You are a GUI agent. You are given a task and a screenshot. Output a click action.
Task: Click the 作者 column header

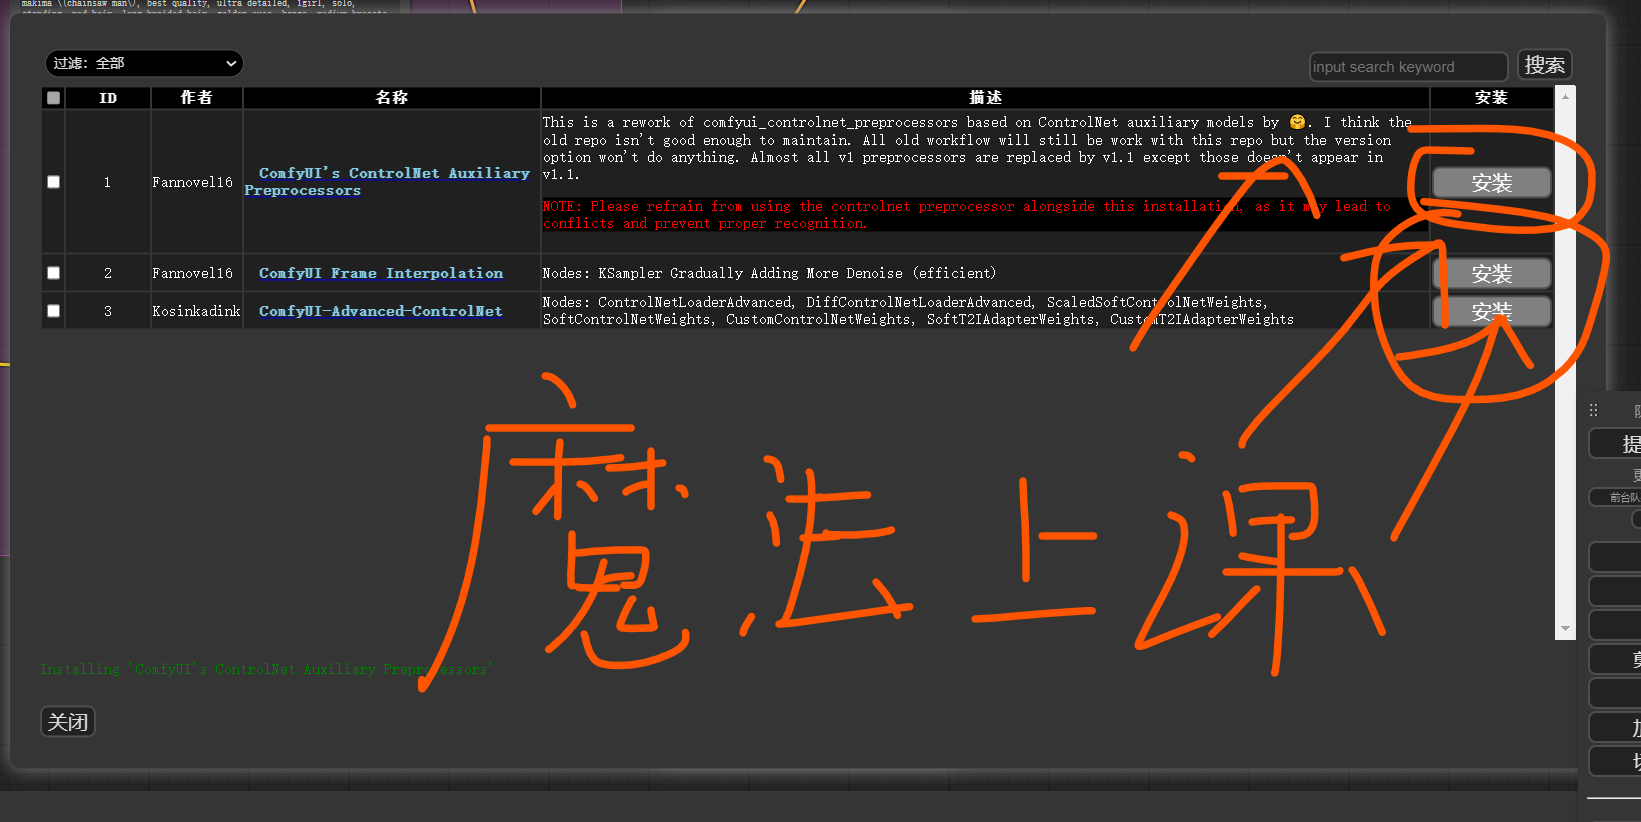[x=196, y=98]
